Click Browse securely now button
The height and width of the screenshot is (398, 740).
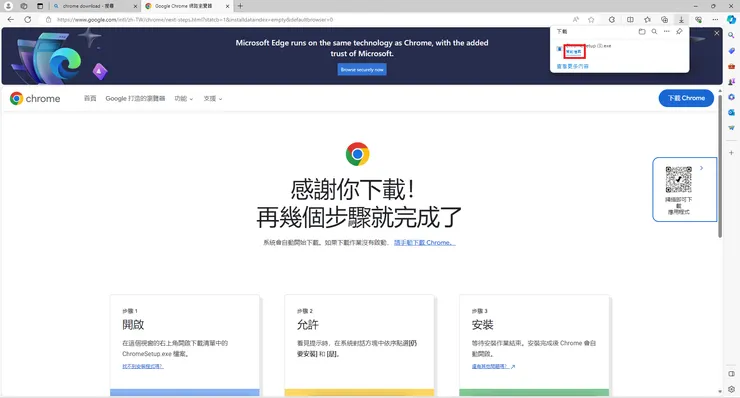point(362,69)
